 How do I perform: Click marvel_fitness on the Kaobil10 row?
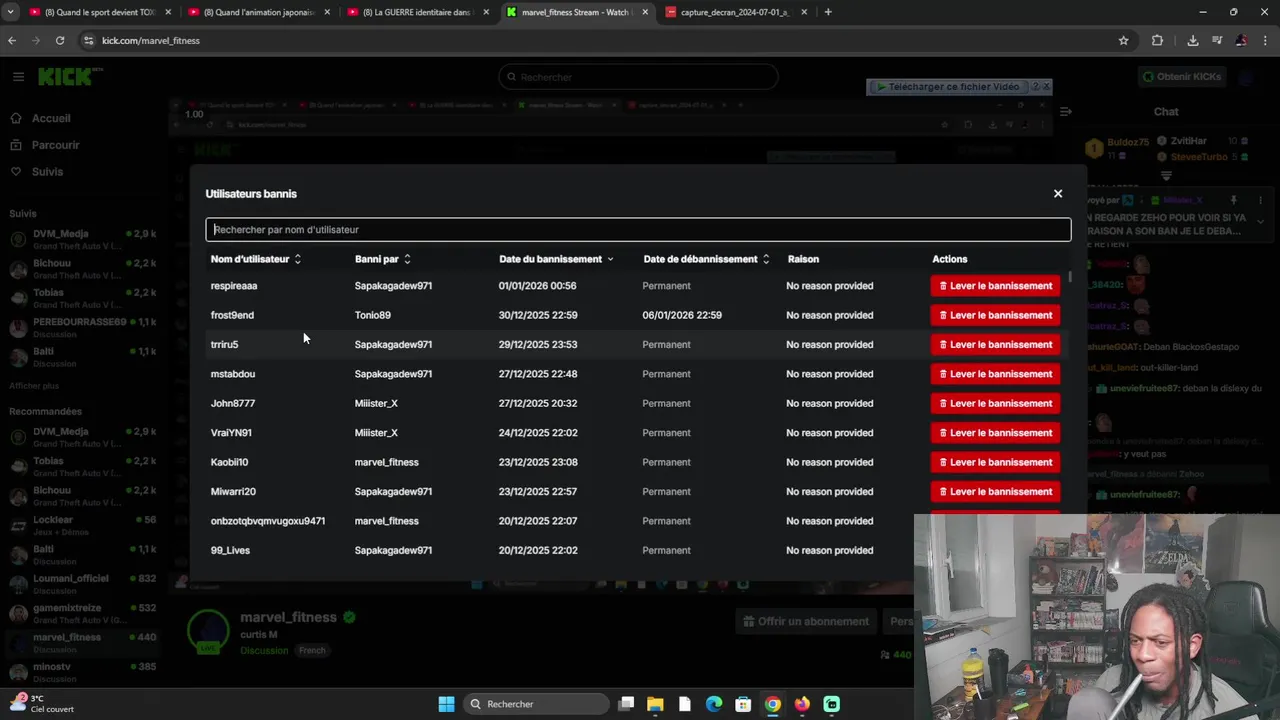[386, 462]
